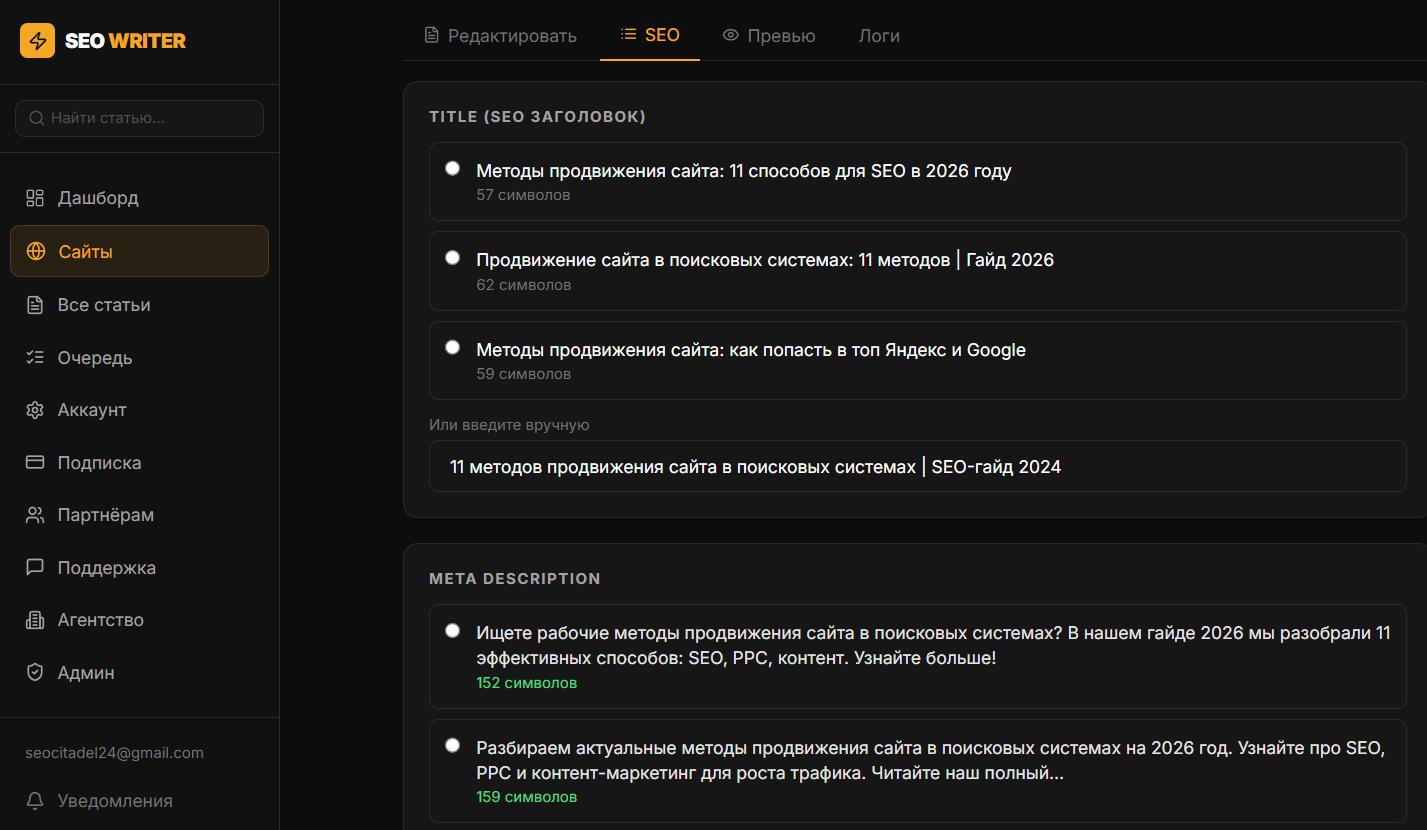Click the Превью tab eye icon
Viewport: 1427px width, 830px height.
[x=731, y=35]
